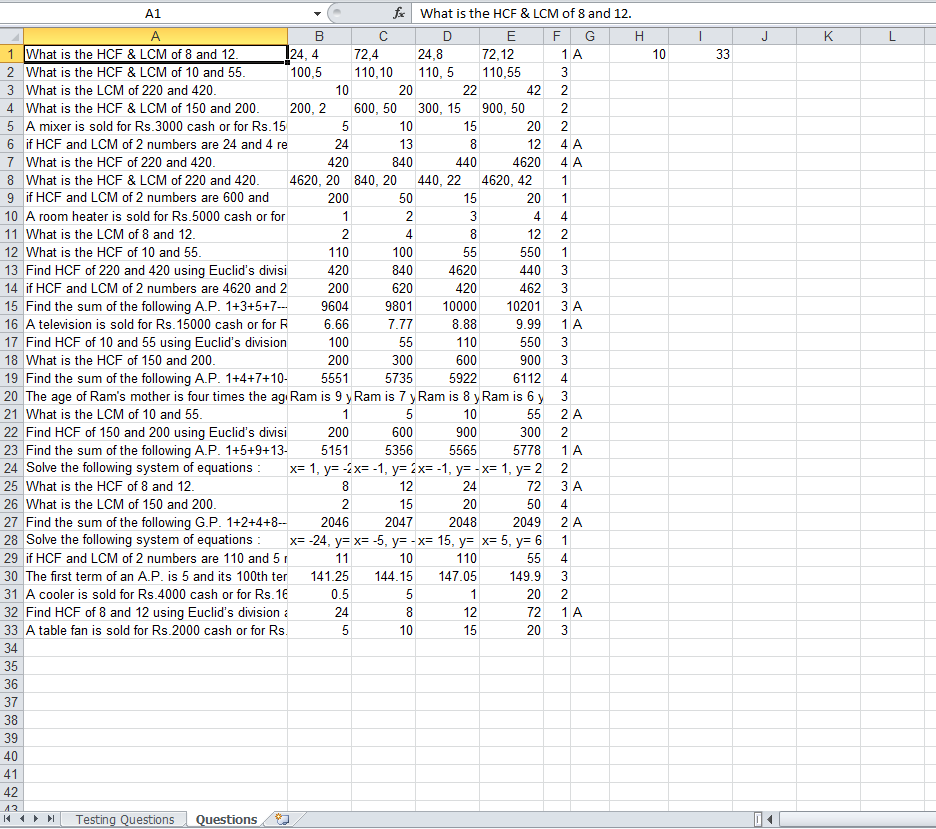Click cell '5778' in row 23
This screenshot has height=829, width=936.
pos(512,450)
